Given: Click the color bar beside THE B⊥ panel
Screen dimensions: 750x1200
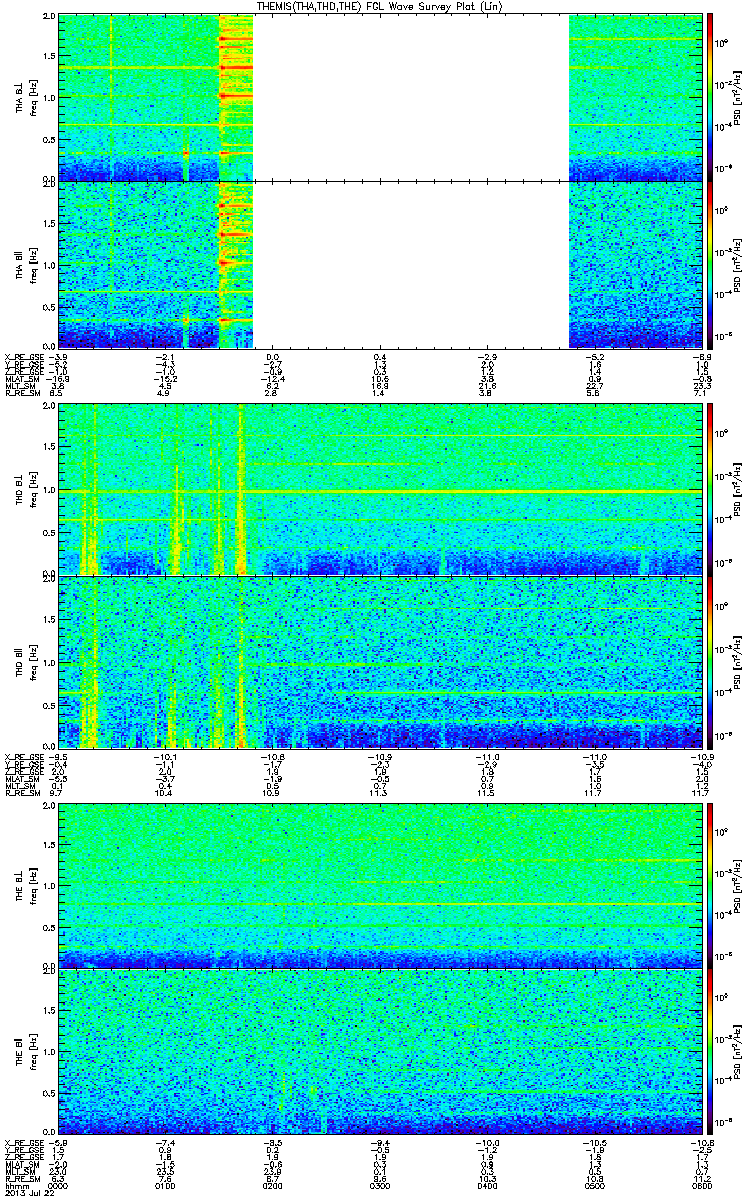Looking at the screenshot, I should (710, 885).
